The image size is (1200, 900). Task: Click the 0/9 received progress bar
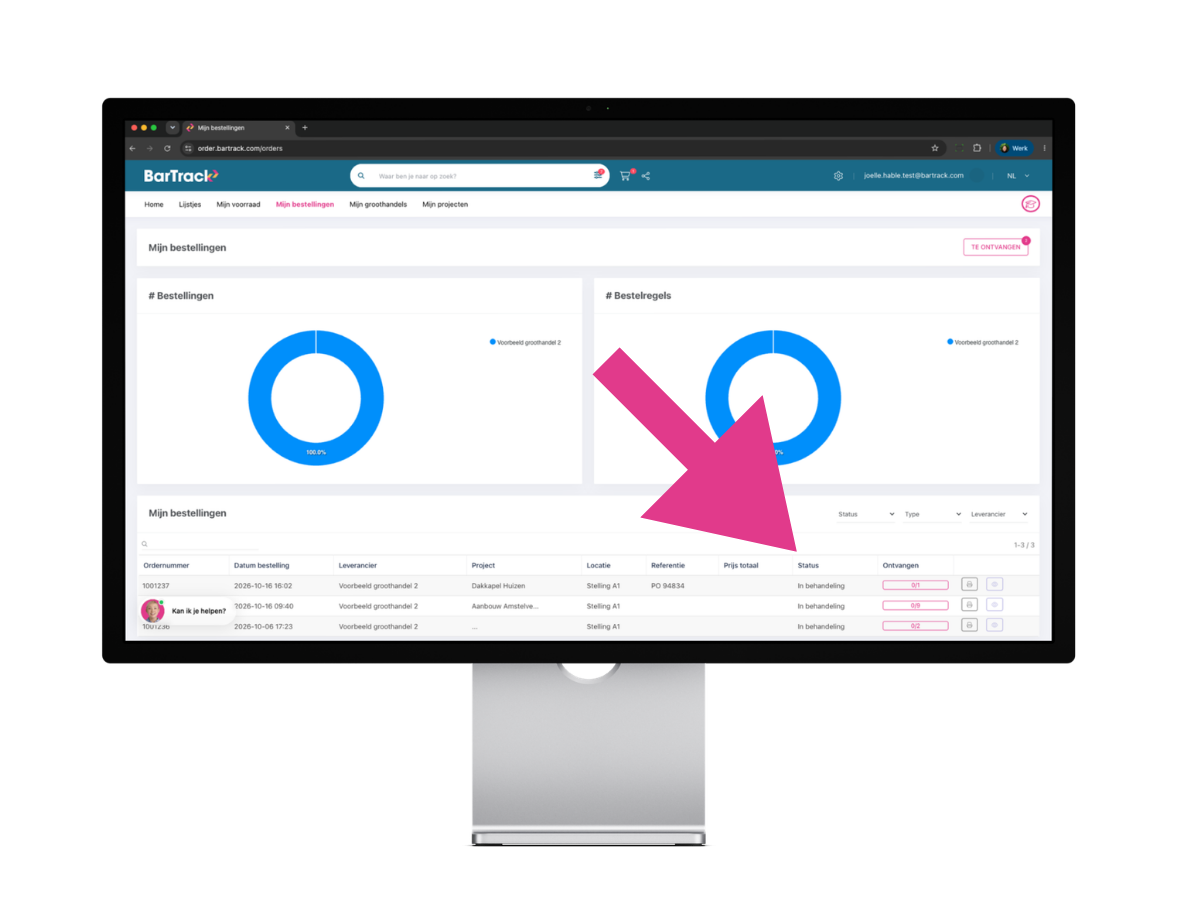915,605
